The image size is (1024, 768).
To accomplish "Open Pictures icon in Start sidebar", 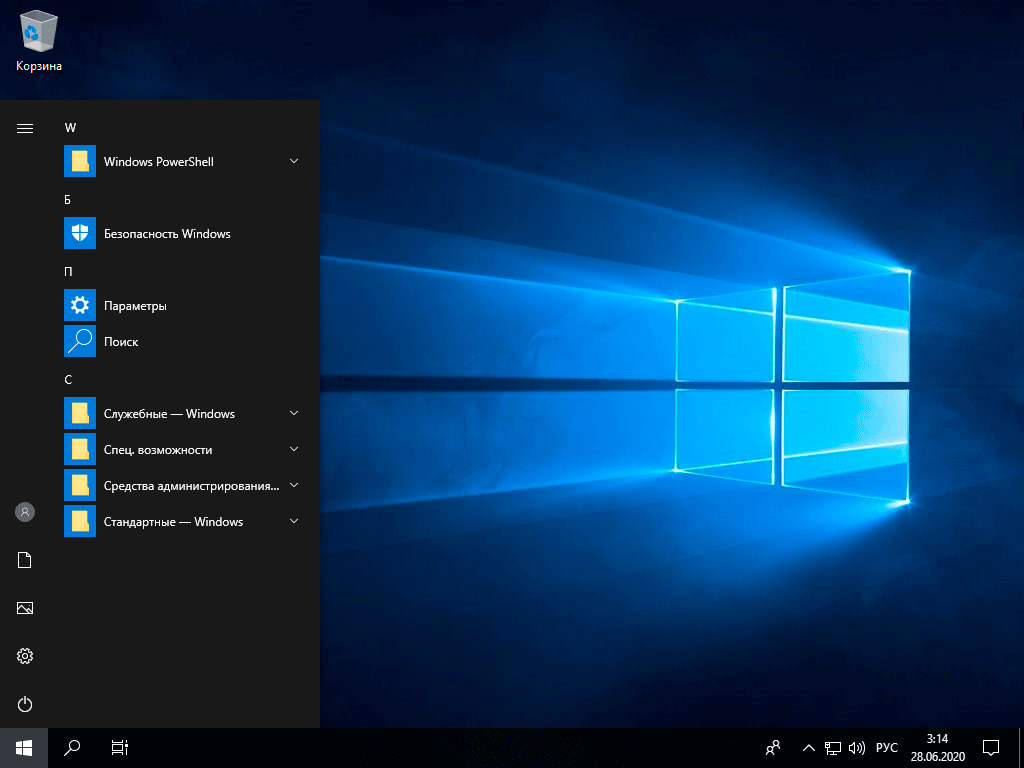I will tap(25, 608).
